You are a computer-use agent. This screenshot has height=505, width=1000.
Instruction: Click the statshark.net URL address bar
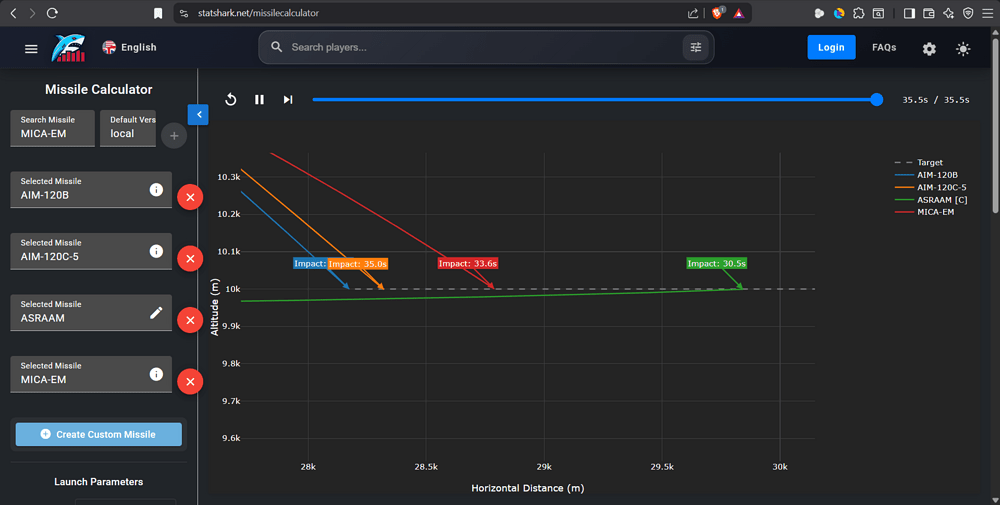(x=258, y=13)
